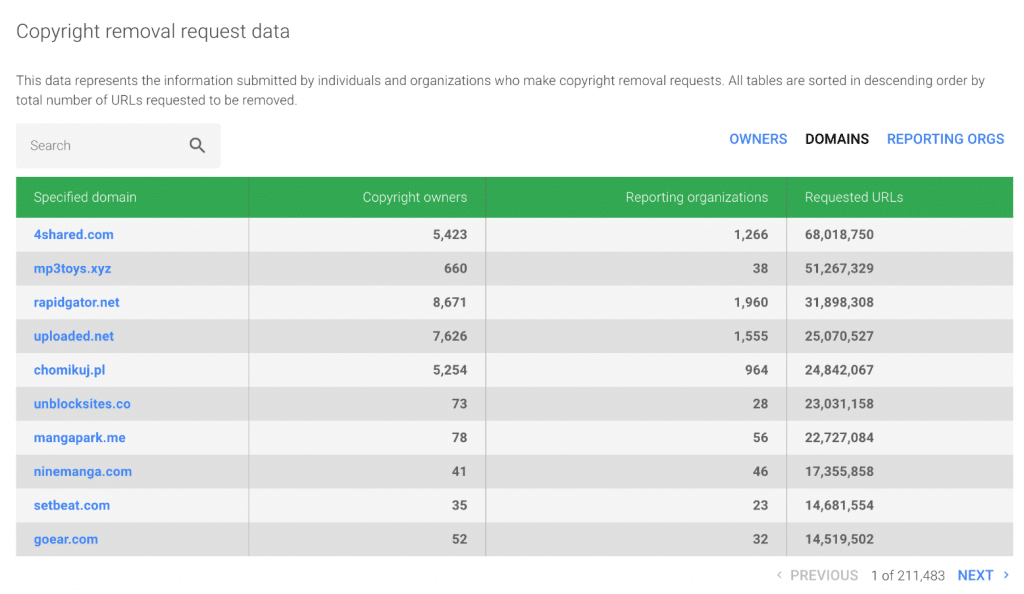Open the unblocksites.co domain link
Image resolution: width=1024 pixels, height=594 pixels.
[82, 404]
